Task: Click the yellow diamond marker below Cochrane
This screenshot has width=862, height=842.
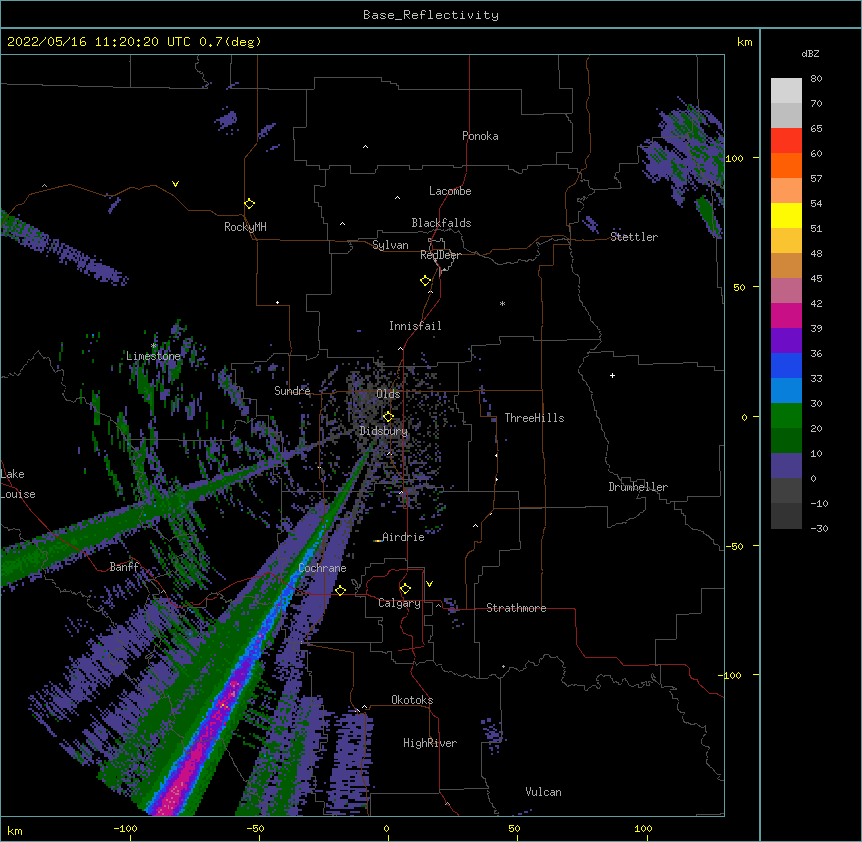Action: (340, 590)
